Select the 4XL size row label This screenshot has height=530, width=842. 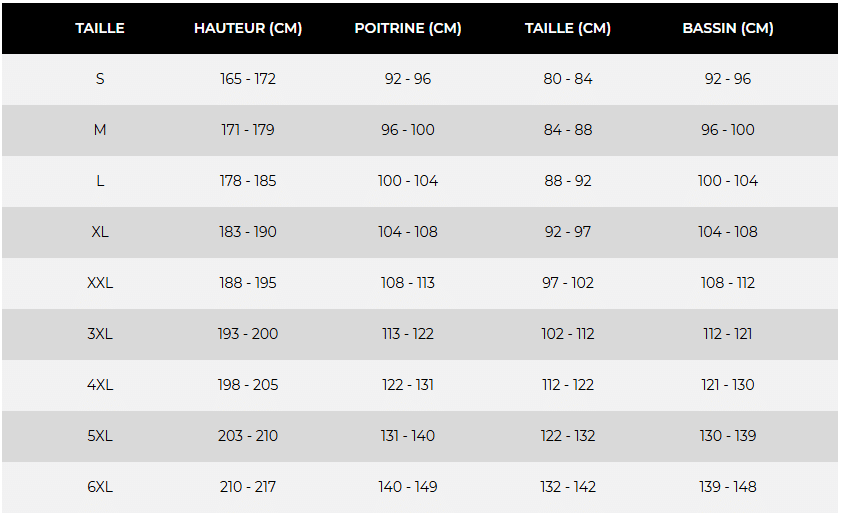[100, 385]
